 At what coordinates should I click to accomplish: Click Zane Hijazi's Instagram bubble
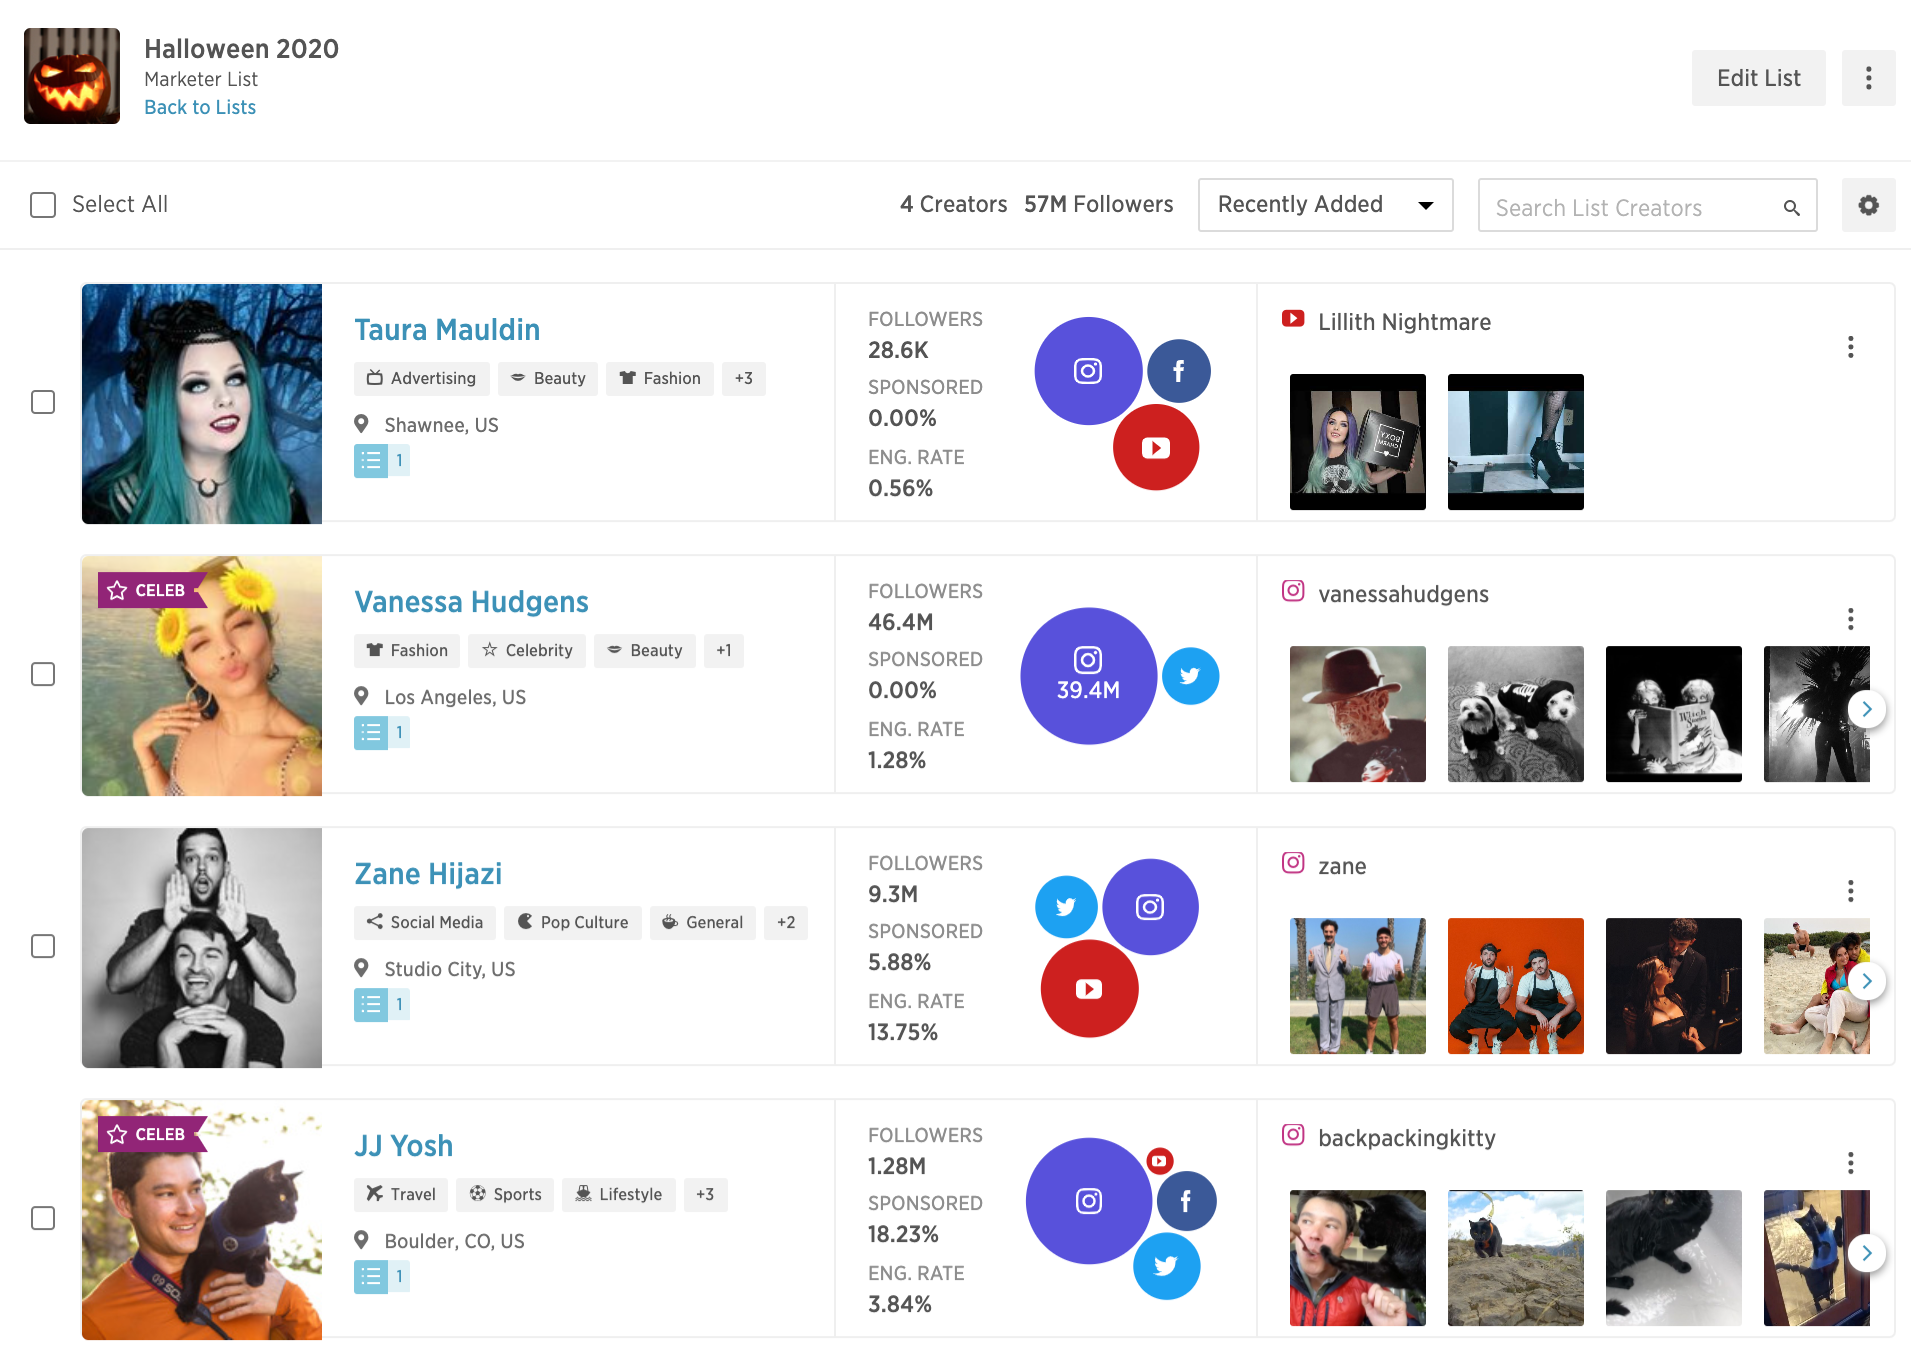[x=1150, y=907]
